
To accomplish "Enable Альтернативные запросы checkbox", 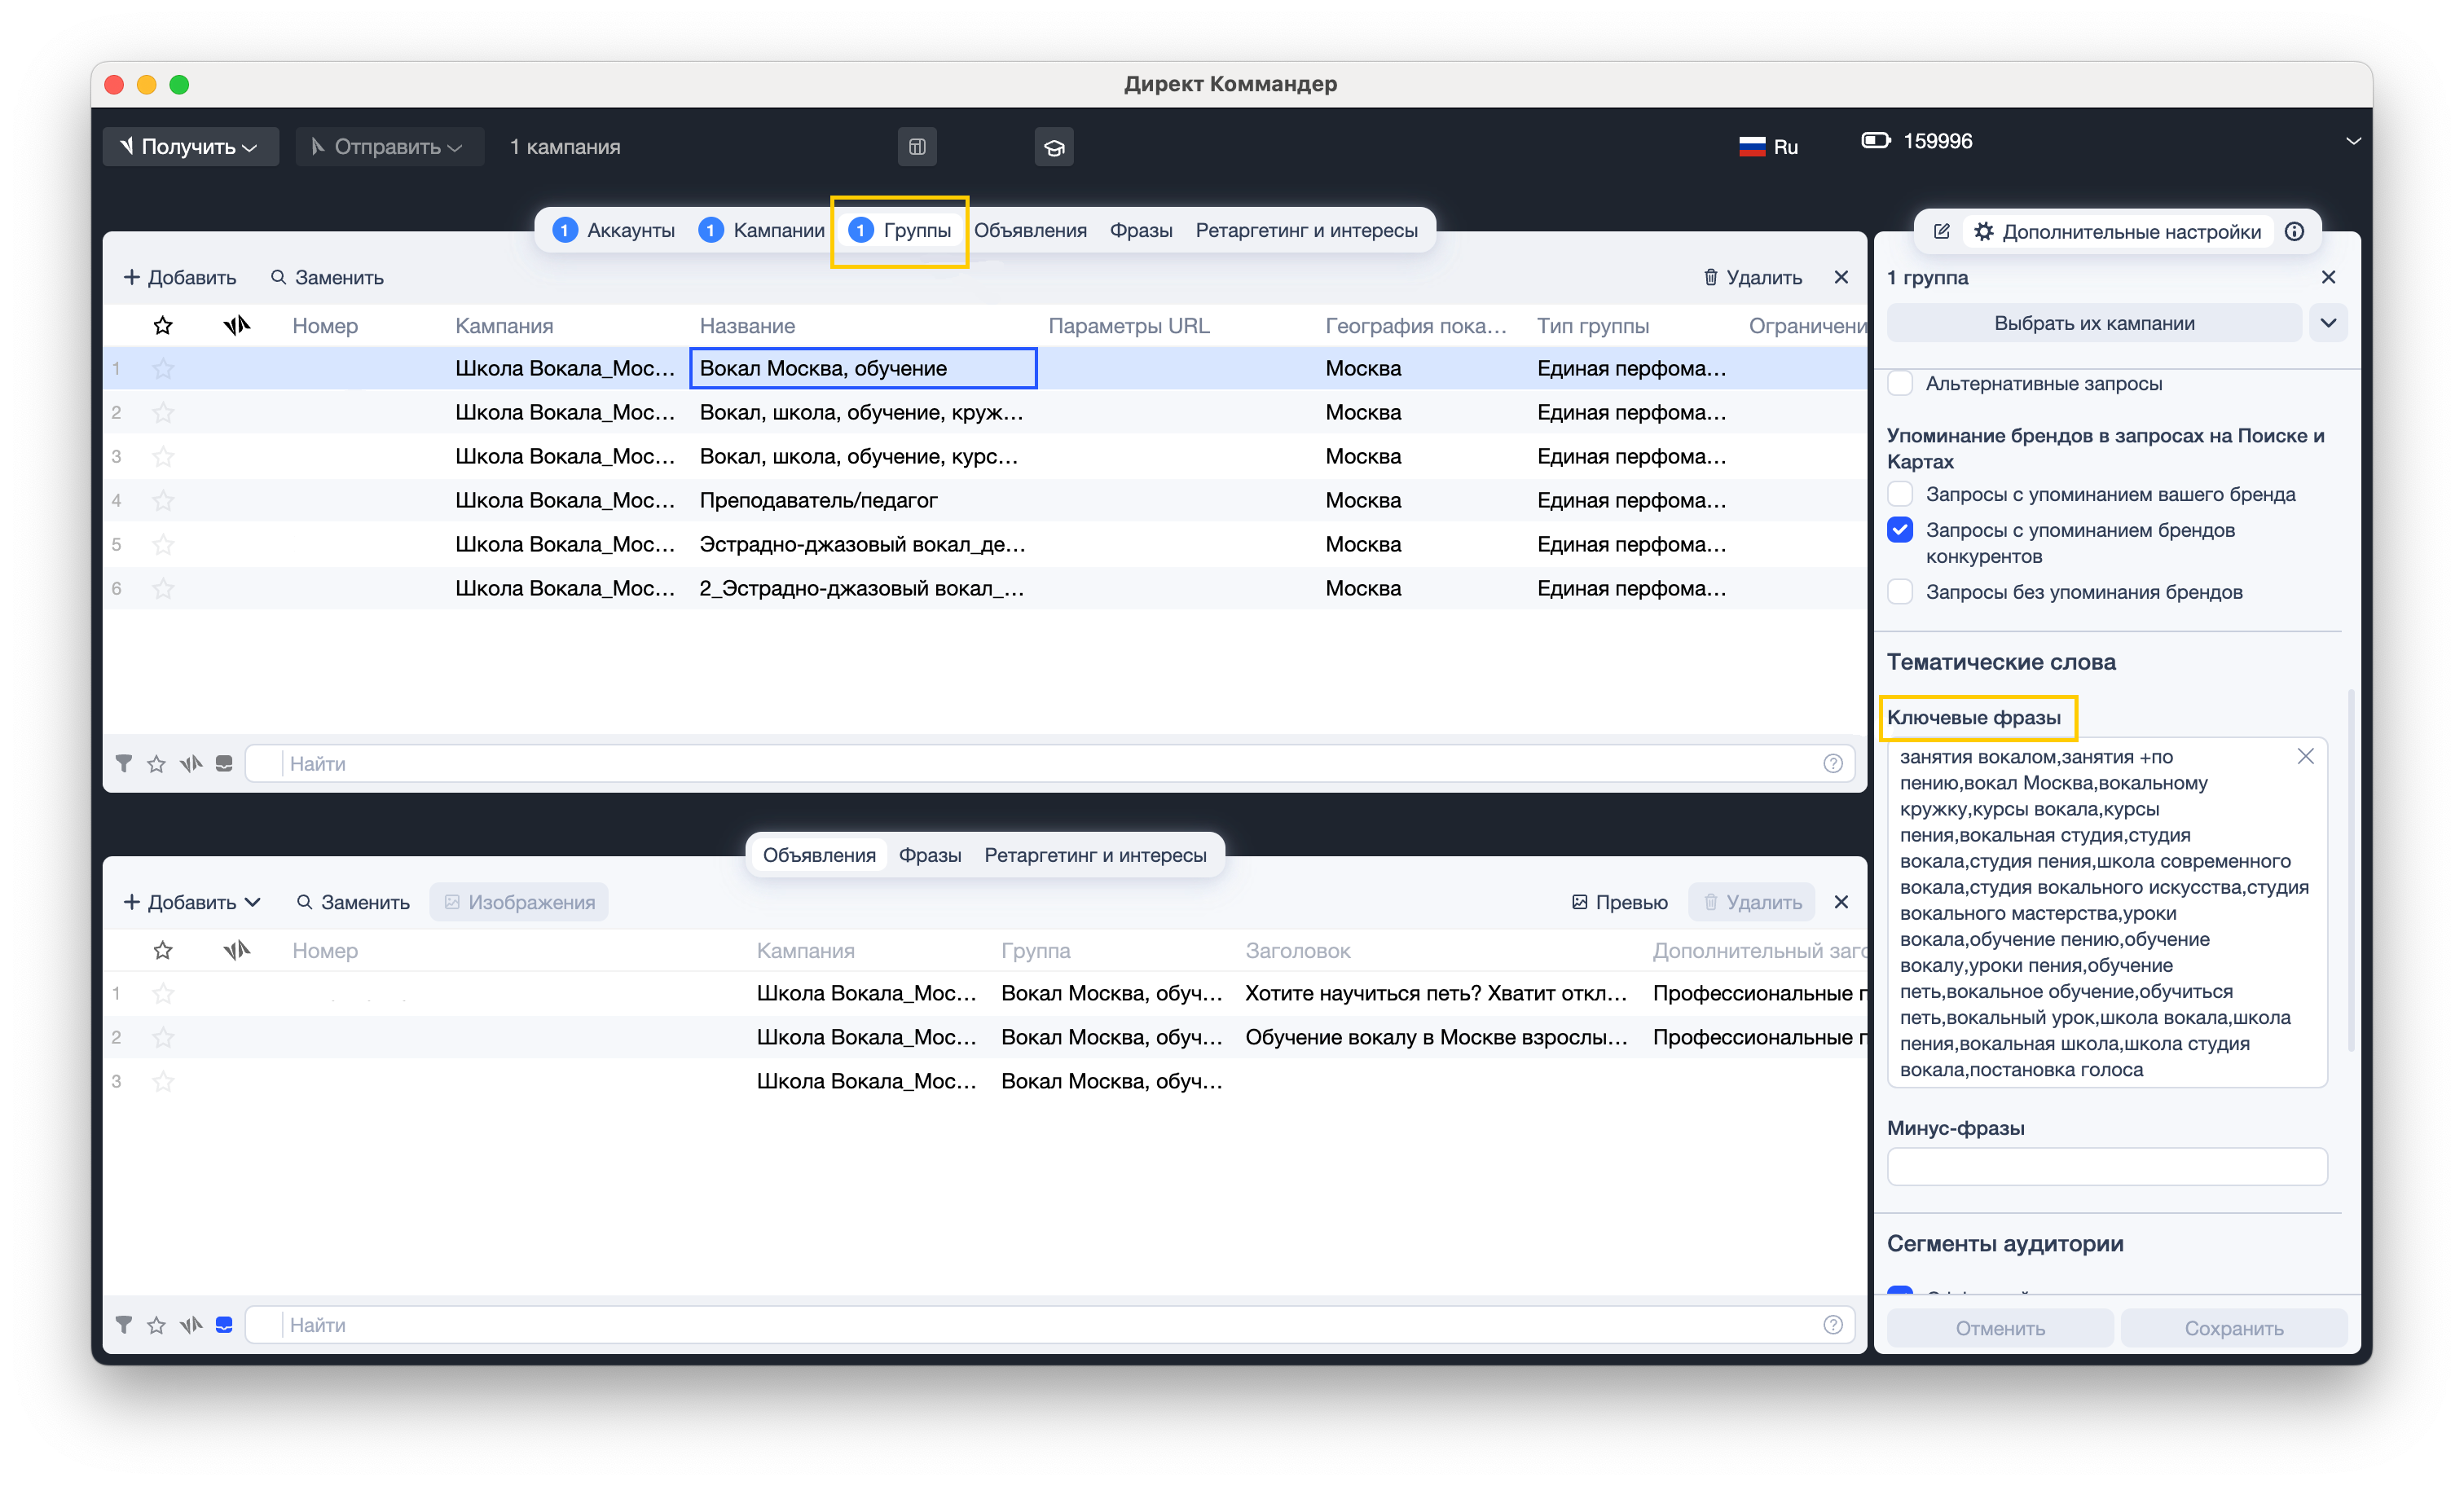I will (x=1900, y=383).
